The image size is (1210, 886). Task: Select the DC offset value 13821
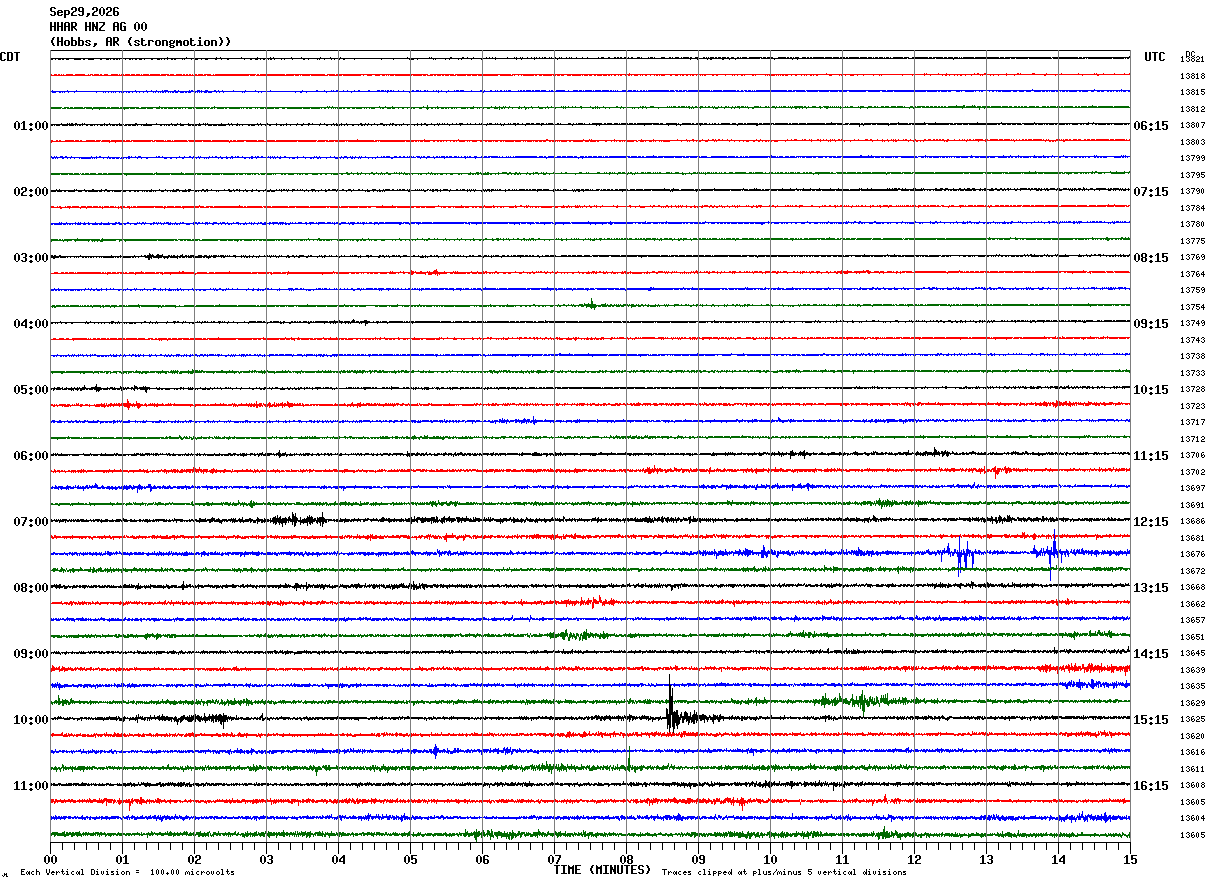click(1192, 60)
